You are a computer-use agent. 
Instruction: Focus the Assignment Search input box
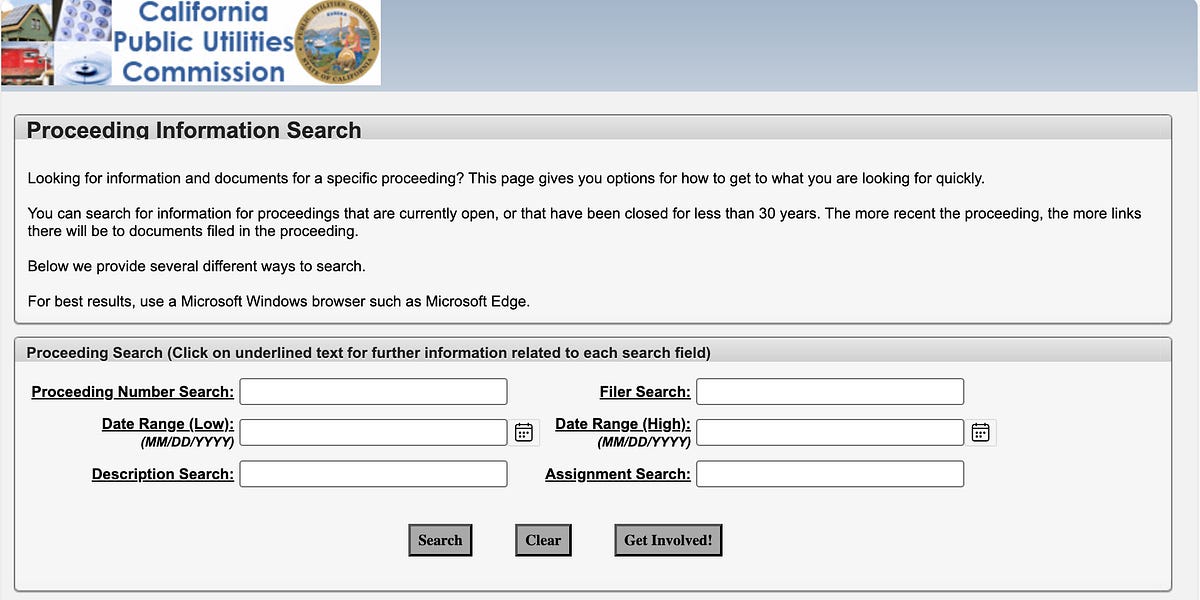830,473
